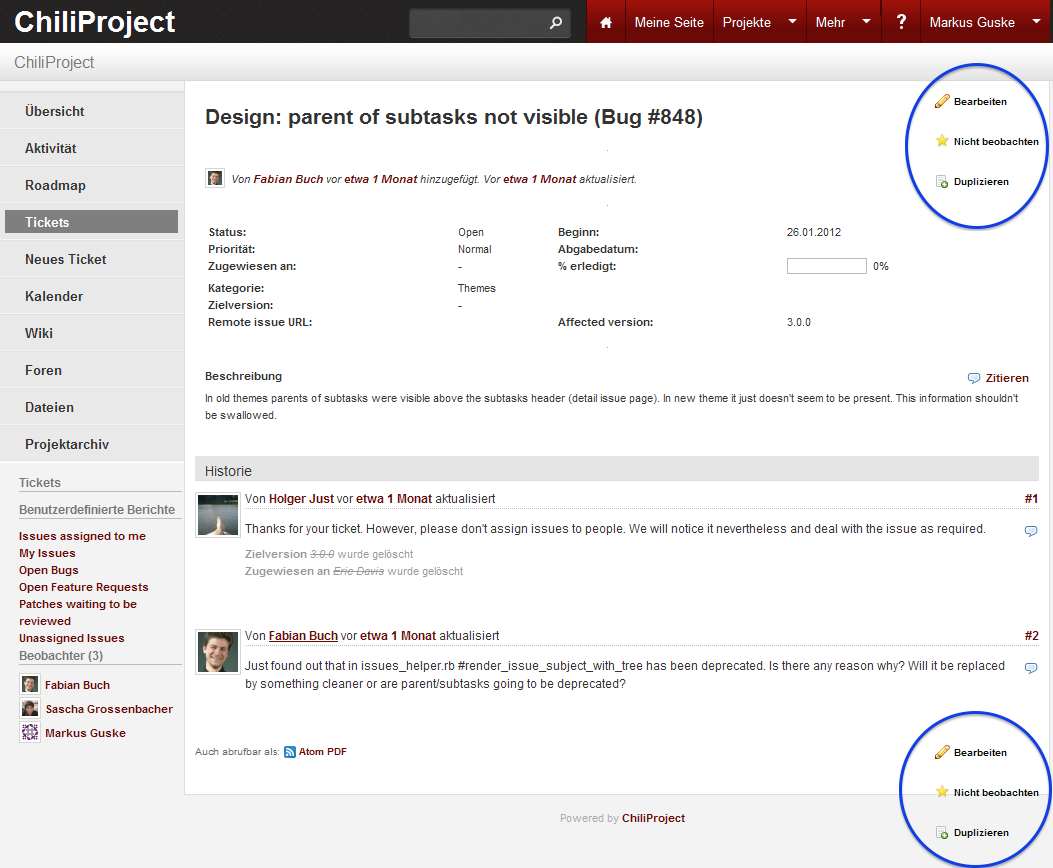Click the Benutzerdefinierte Berichte heading link
Image resolution: width=1053 pixels, height=868 pixels.
coord(97,510)
